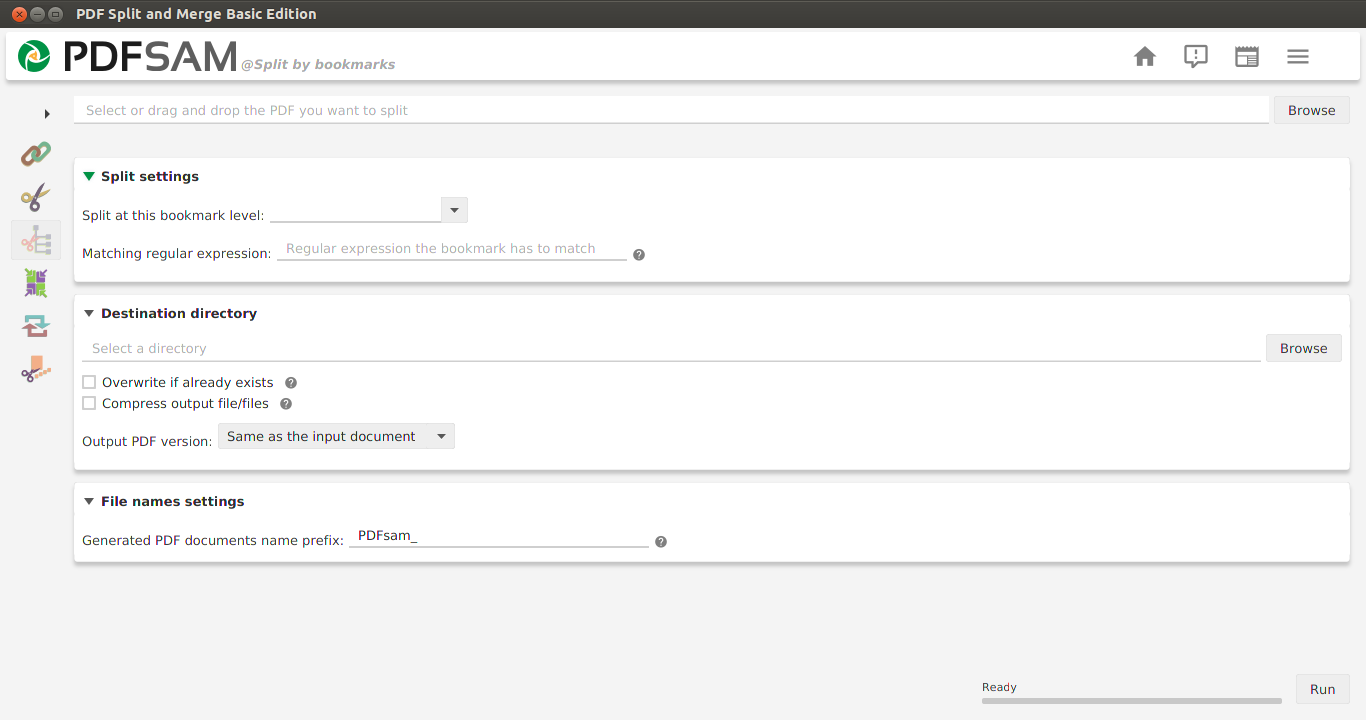
Task: Click the @Split by bookmarks title text
Action: [x=318, y=64]
